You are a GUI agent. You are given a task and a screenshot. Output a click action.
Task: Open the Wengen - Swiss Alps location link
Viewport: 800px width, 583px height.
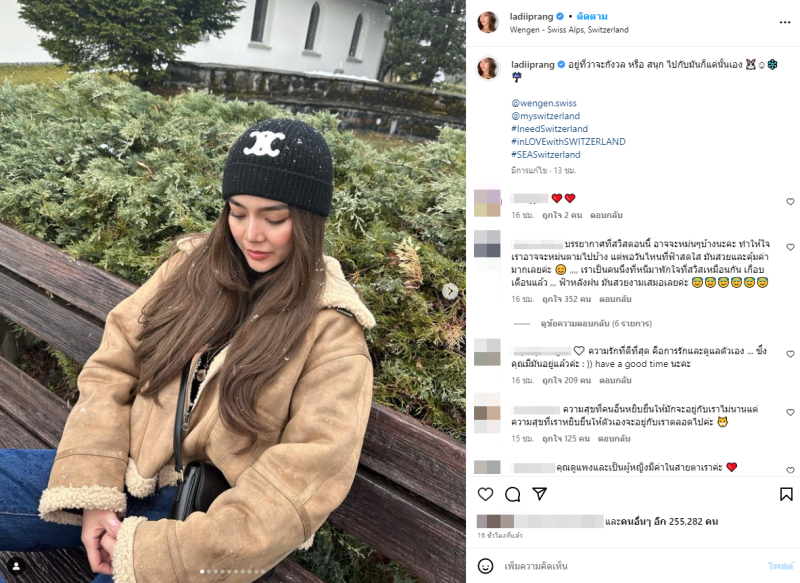[x=569, y=30]
